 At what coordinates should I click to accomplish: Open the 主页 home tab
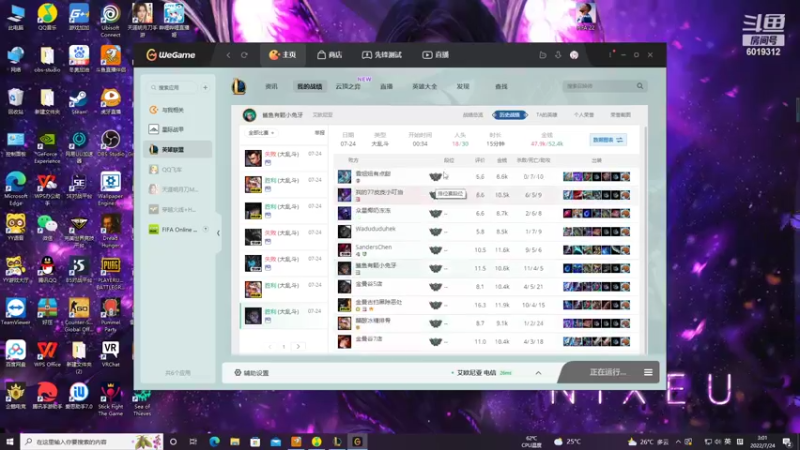click(x=283, y=55)
